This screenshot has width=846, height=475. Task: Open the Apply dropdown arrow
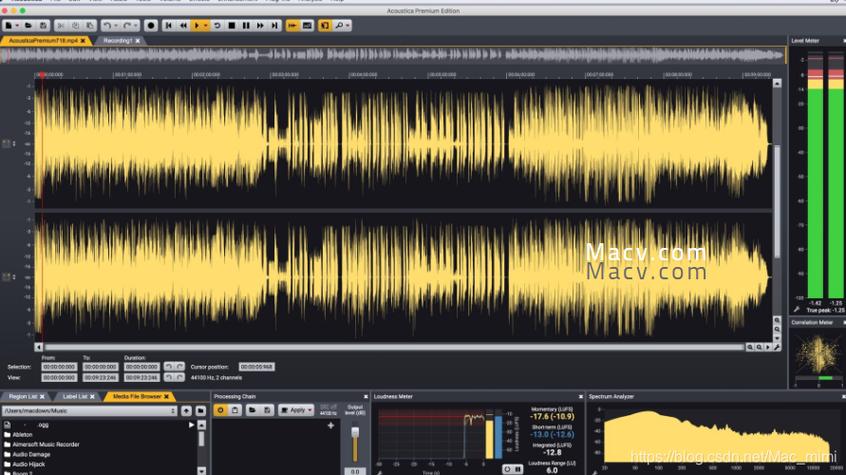(310, 410)
